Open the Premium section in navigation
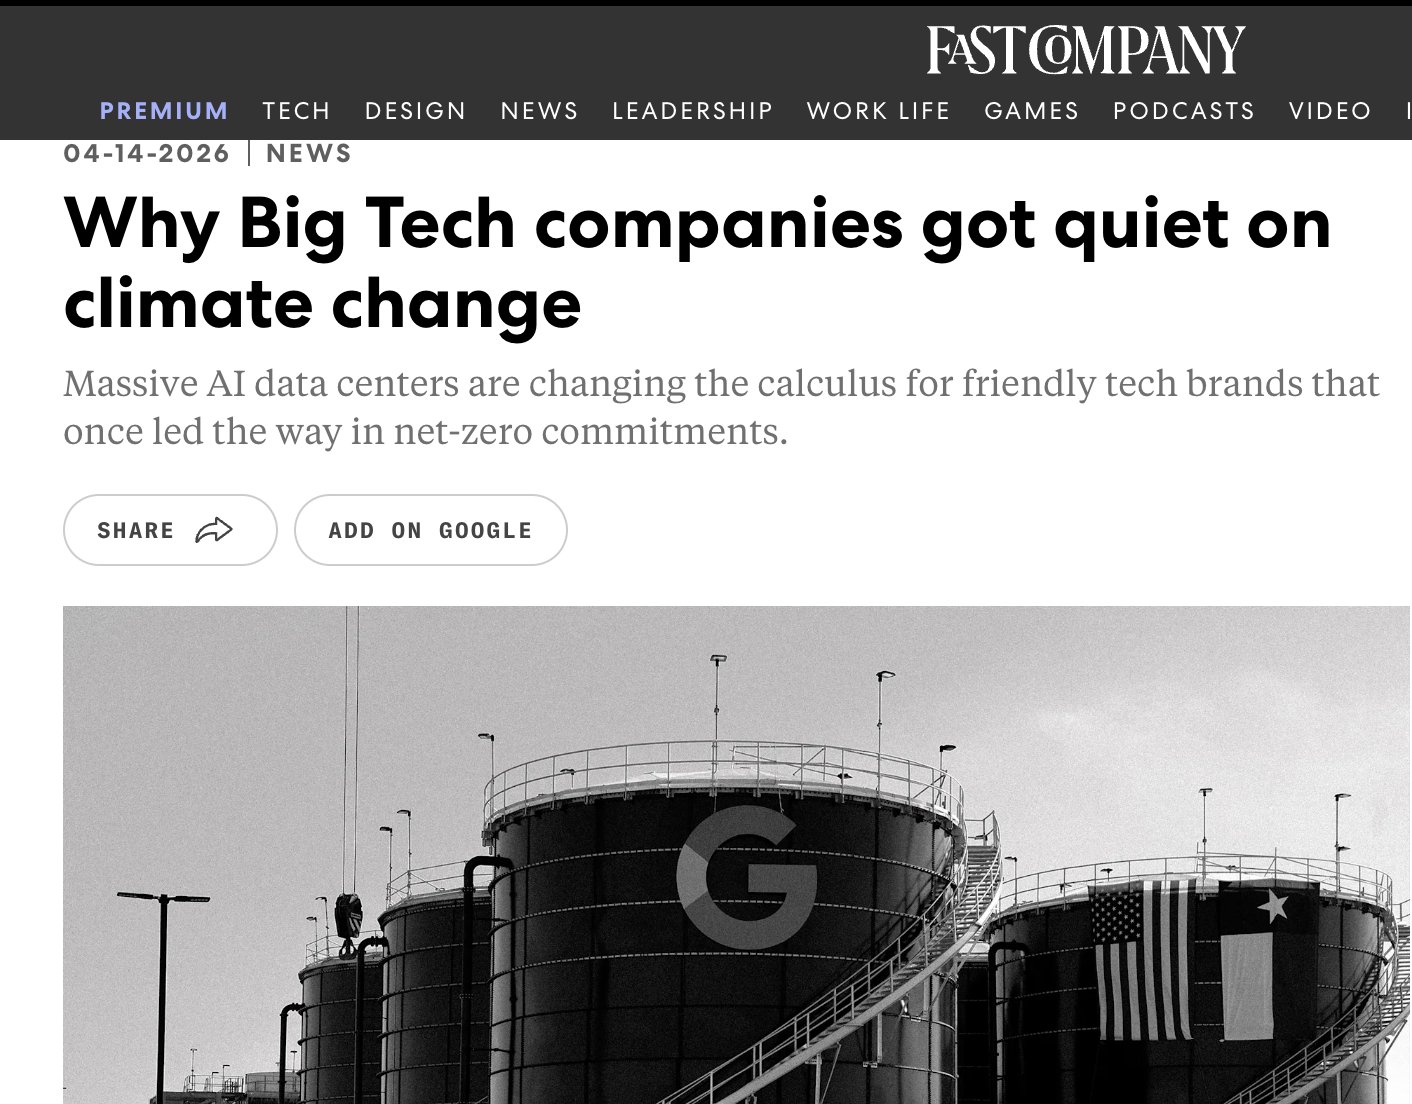This screenshot has width=1412, height=1104. [164, 111]
